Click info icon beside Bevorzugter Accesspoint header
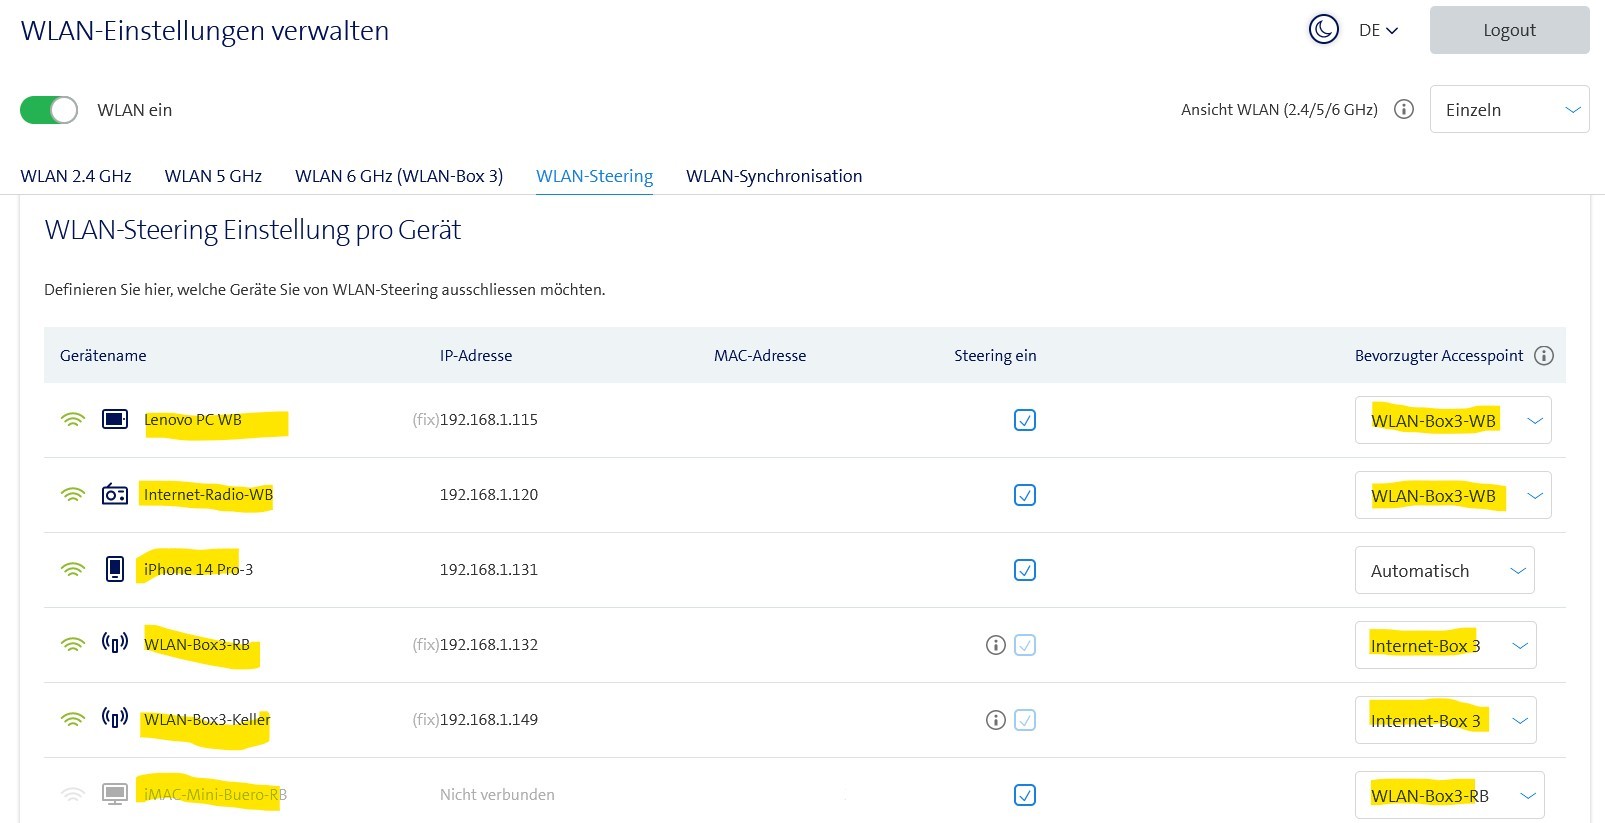The image size is (1605, 823). pyautogui.click(x=1544, y=356)
